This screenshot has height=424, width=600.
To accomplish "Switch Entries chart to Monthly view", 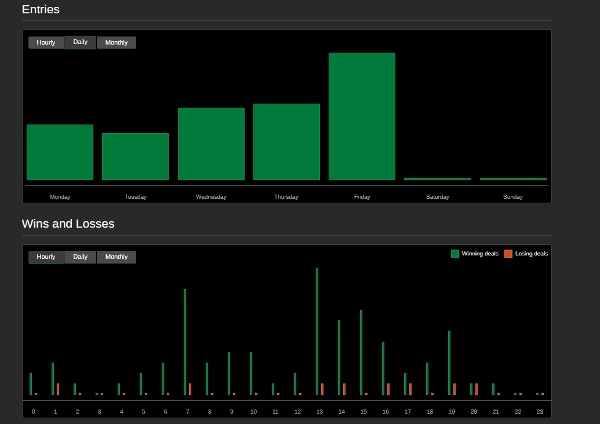I will click(x=116, y=42).
